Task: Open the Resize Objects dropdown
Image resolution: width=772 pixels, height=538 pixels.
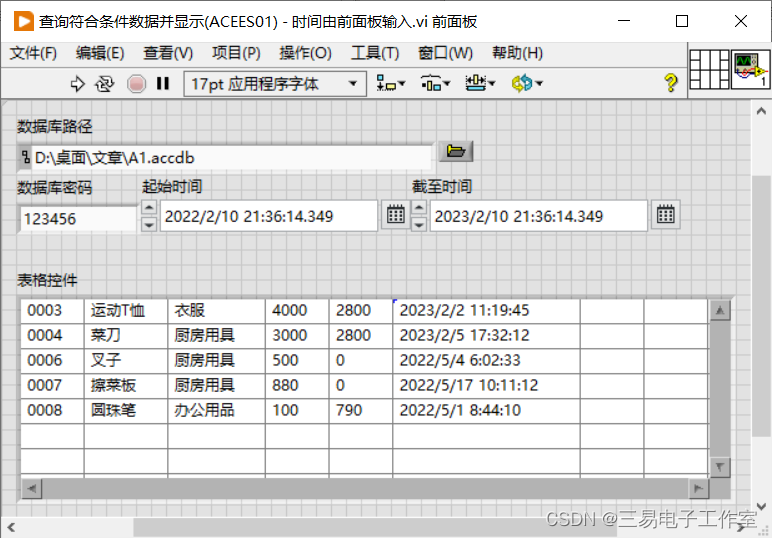Action: tap(481, 84)
